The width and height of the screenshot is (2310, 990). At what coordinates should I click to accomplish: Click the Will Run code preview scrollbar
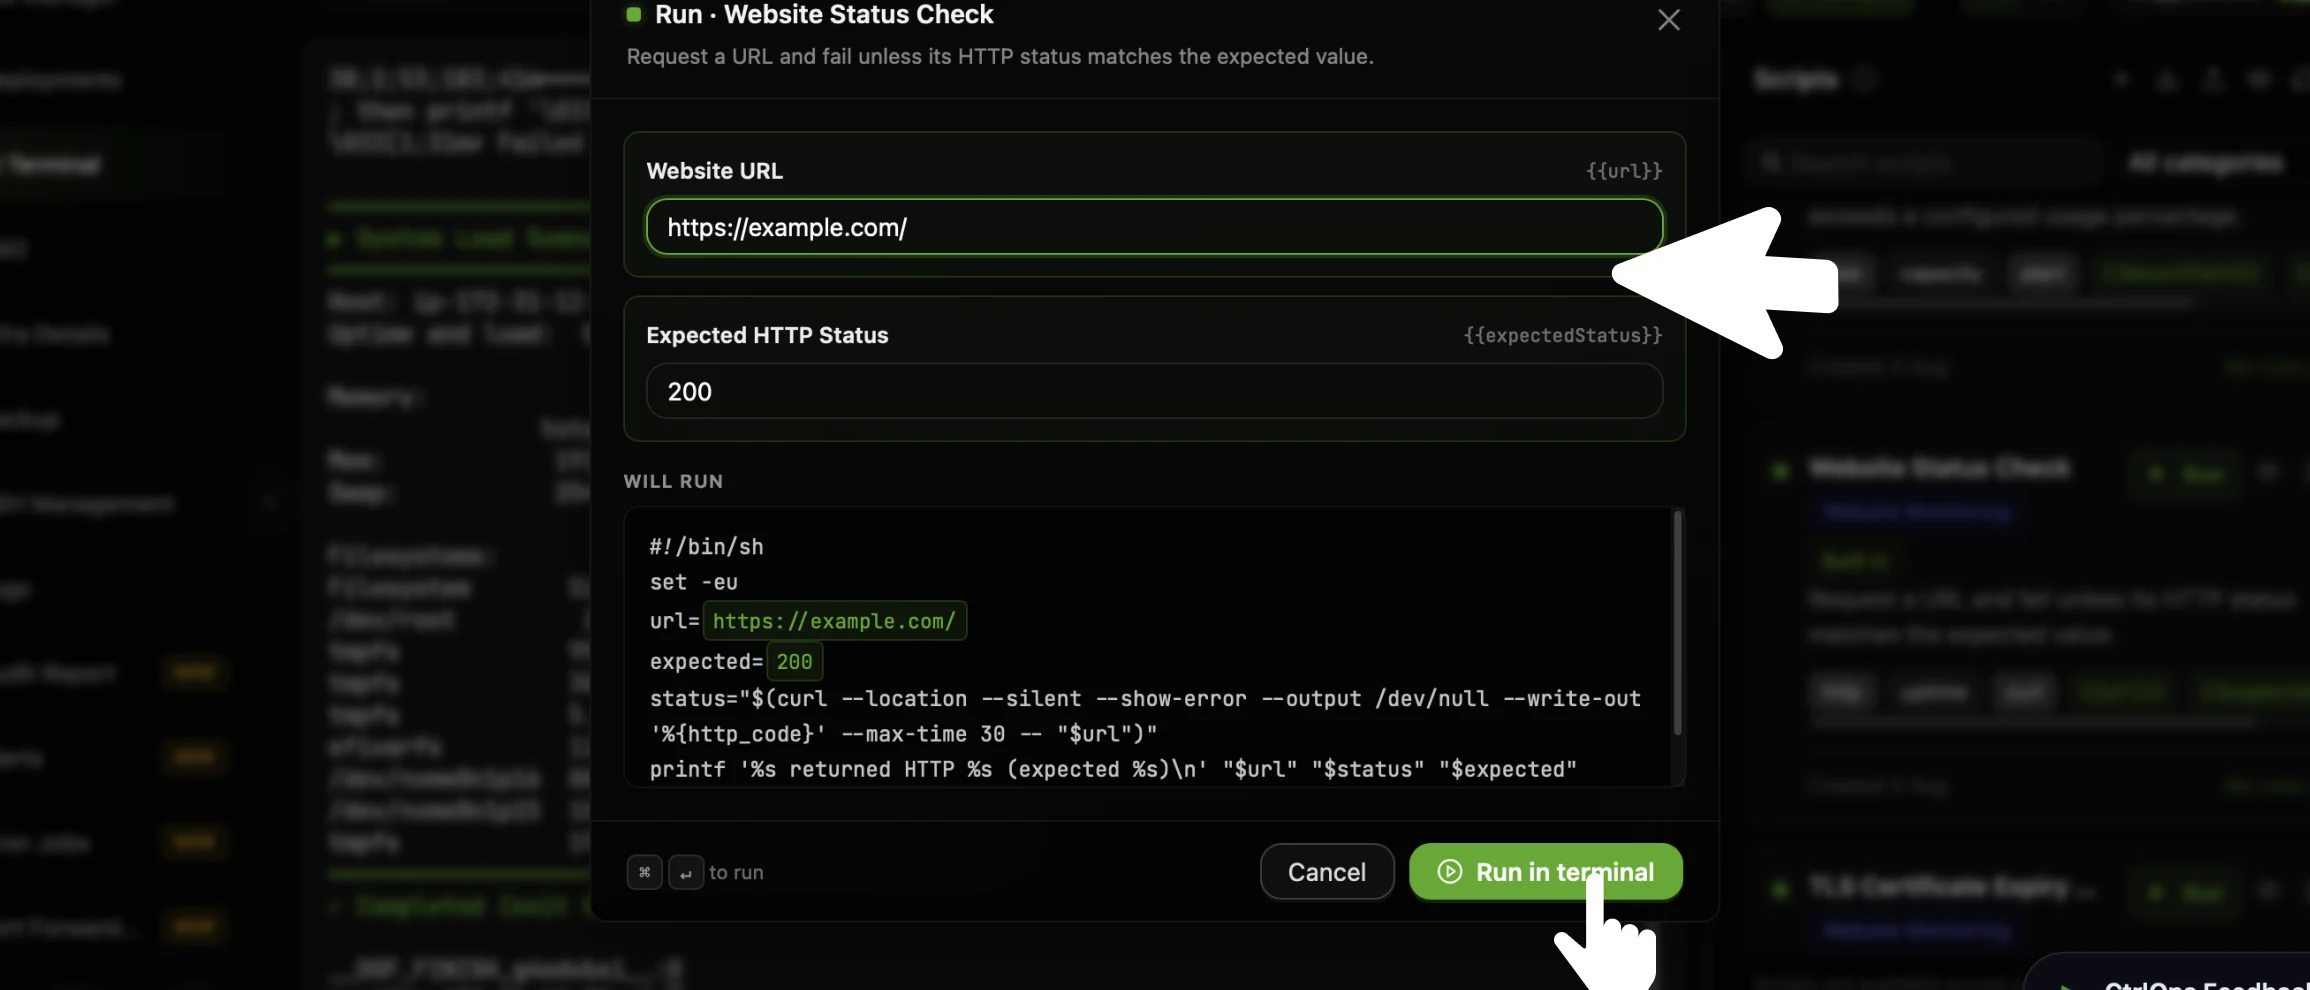(1677, 622)
